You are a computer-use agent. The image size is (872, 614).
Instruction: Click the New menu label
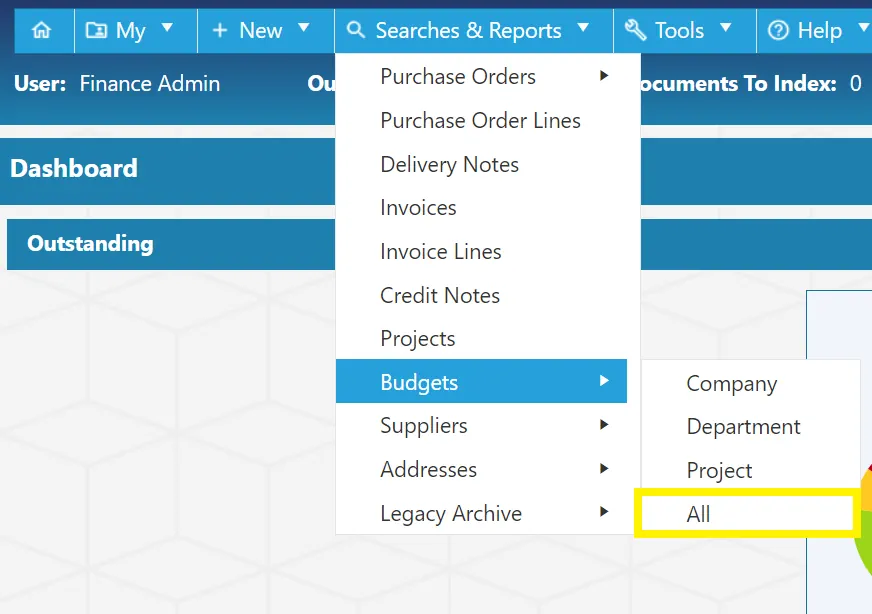click(x=260, y=30)
